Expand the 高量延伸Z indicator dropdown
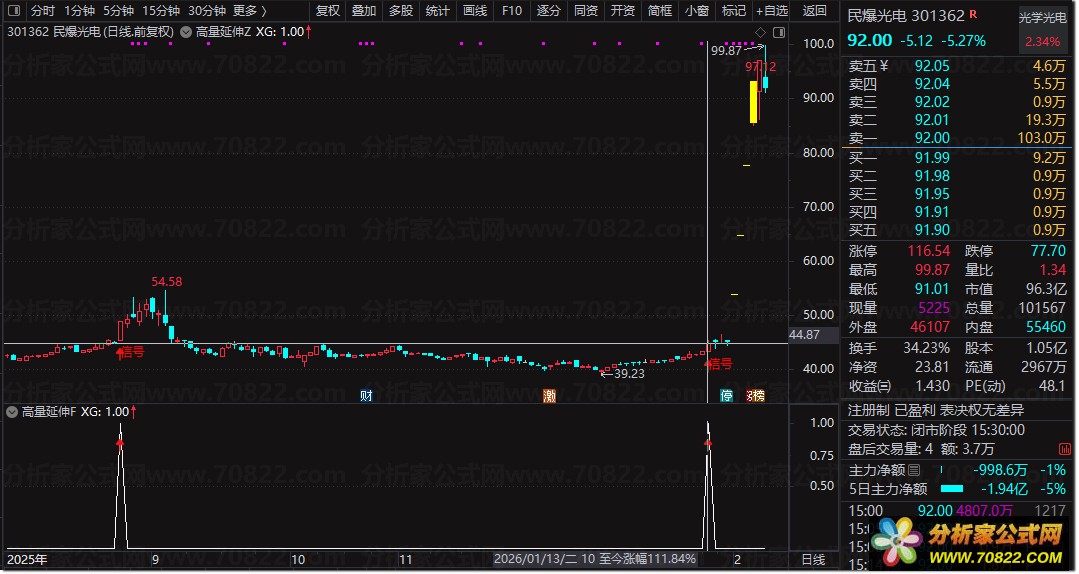The width and height of the screenshot is (1079, 574). [186, 32]
